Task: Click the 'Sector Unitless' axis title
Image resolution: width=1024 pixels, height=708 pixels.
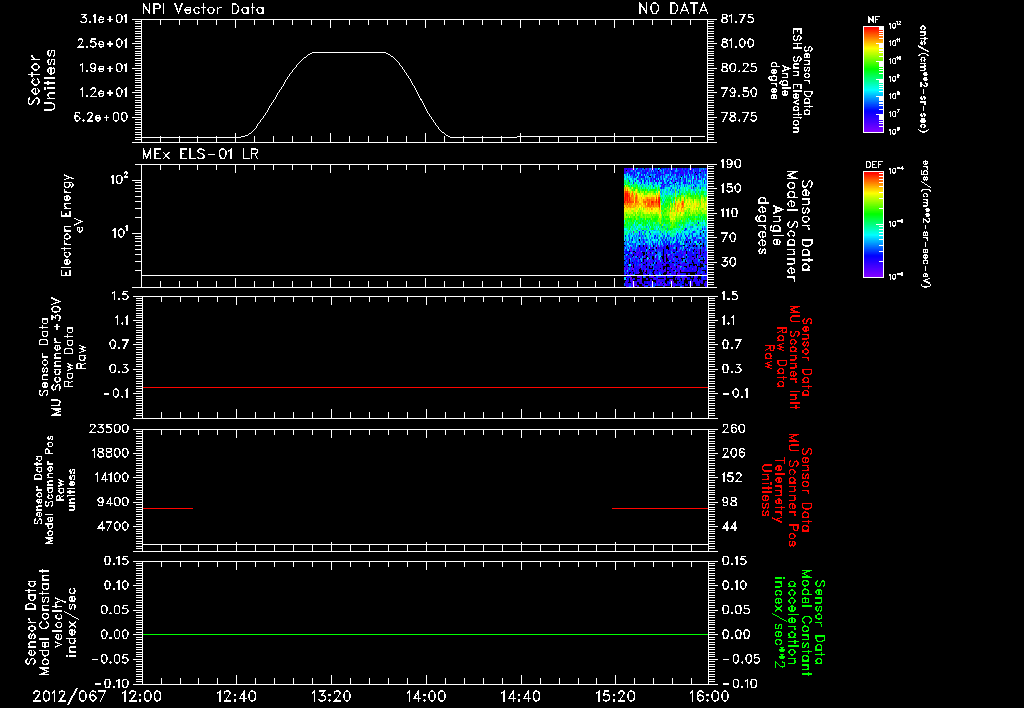Action: [42, 80]
